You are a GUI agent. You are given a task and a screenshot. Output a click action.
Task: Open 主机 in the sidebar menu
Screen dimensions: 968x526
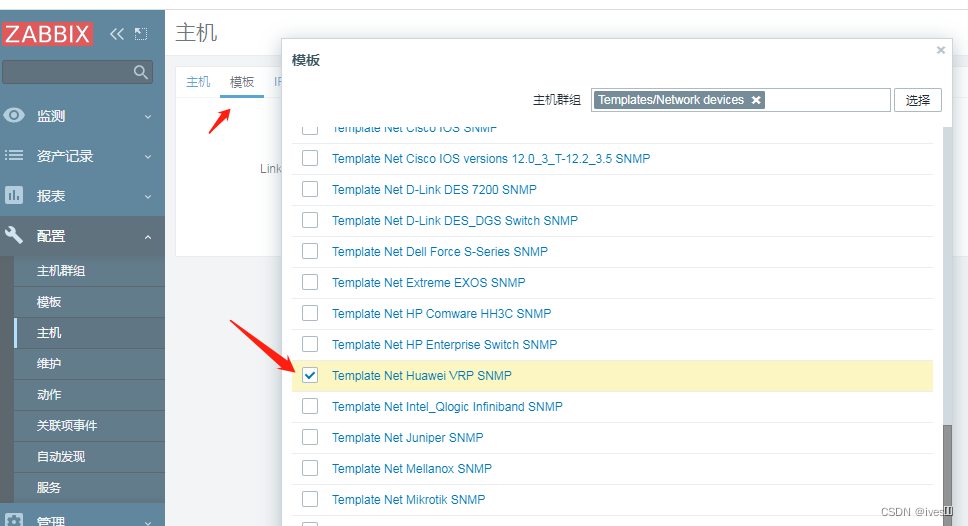point(49,333)
